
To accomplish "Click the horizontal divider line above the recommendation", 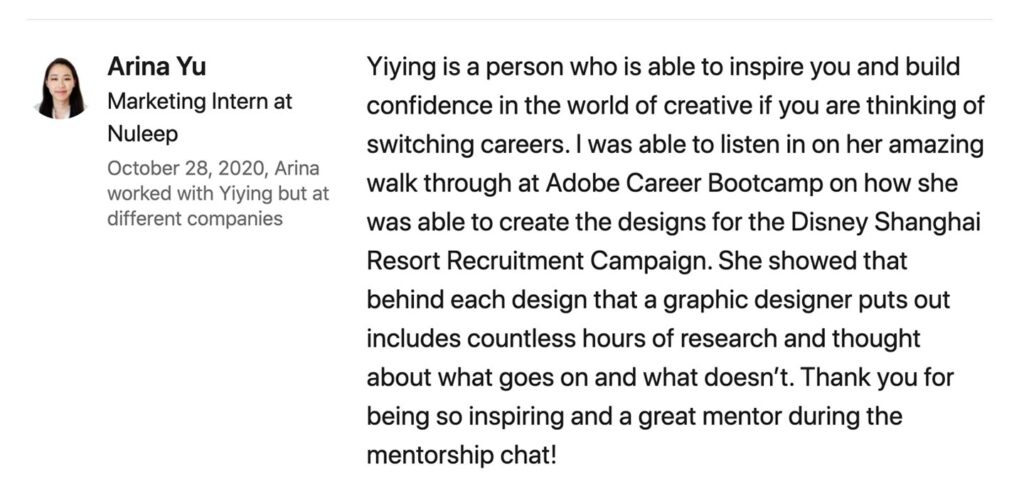I will [x=509, y=20].
